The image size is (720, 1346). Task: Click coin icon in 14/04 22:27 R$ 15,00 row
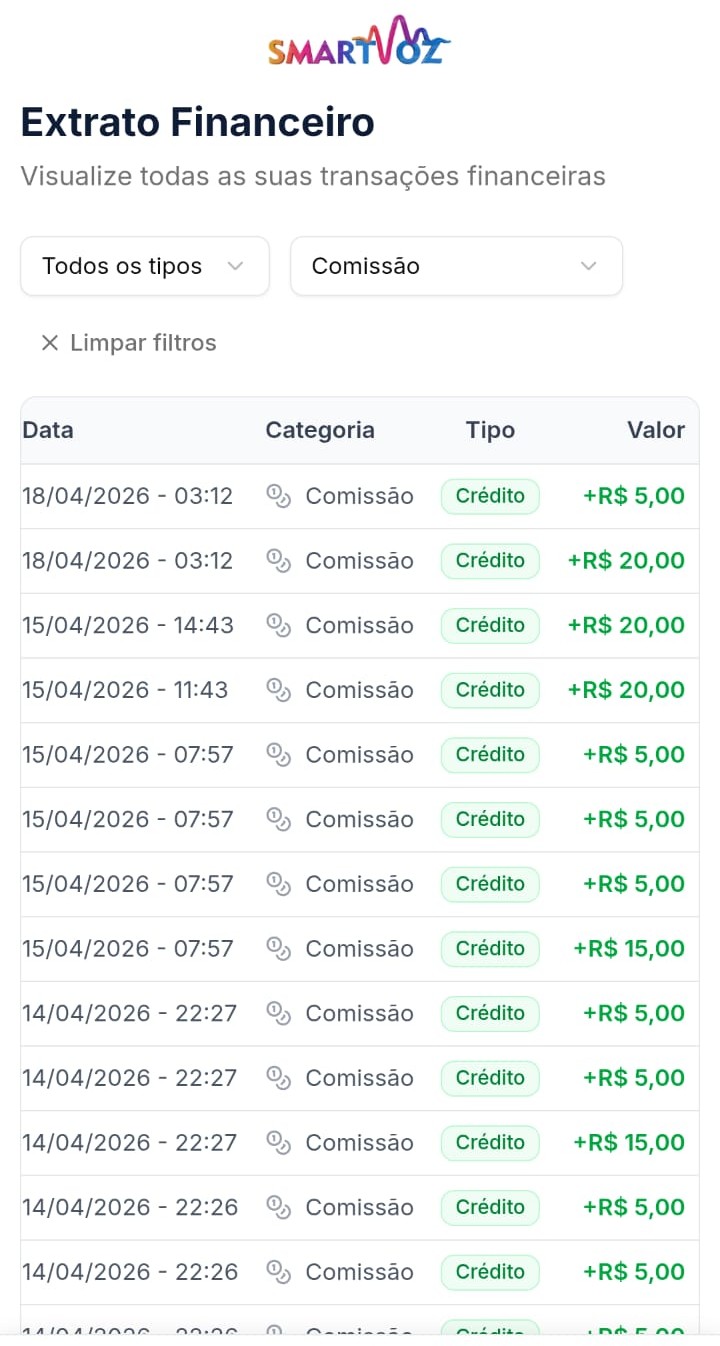[x=278, y=1143]
